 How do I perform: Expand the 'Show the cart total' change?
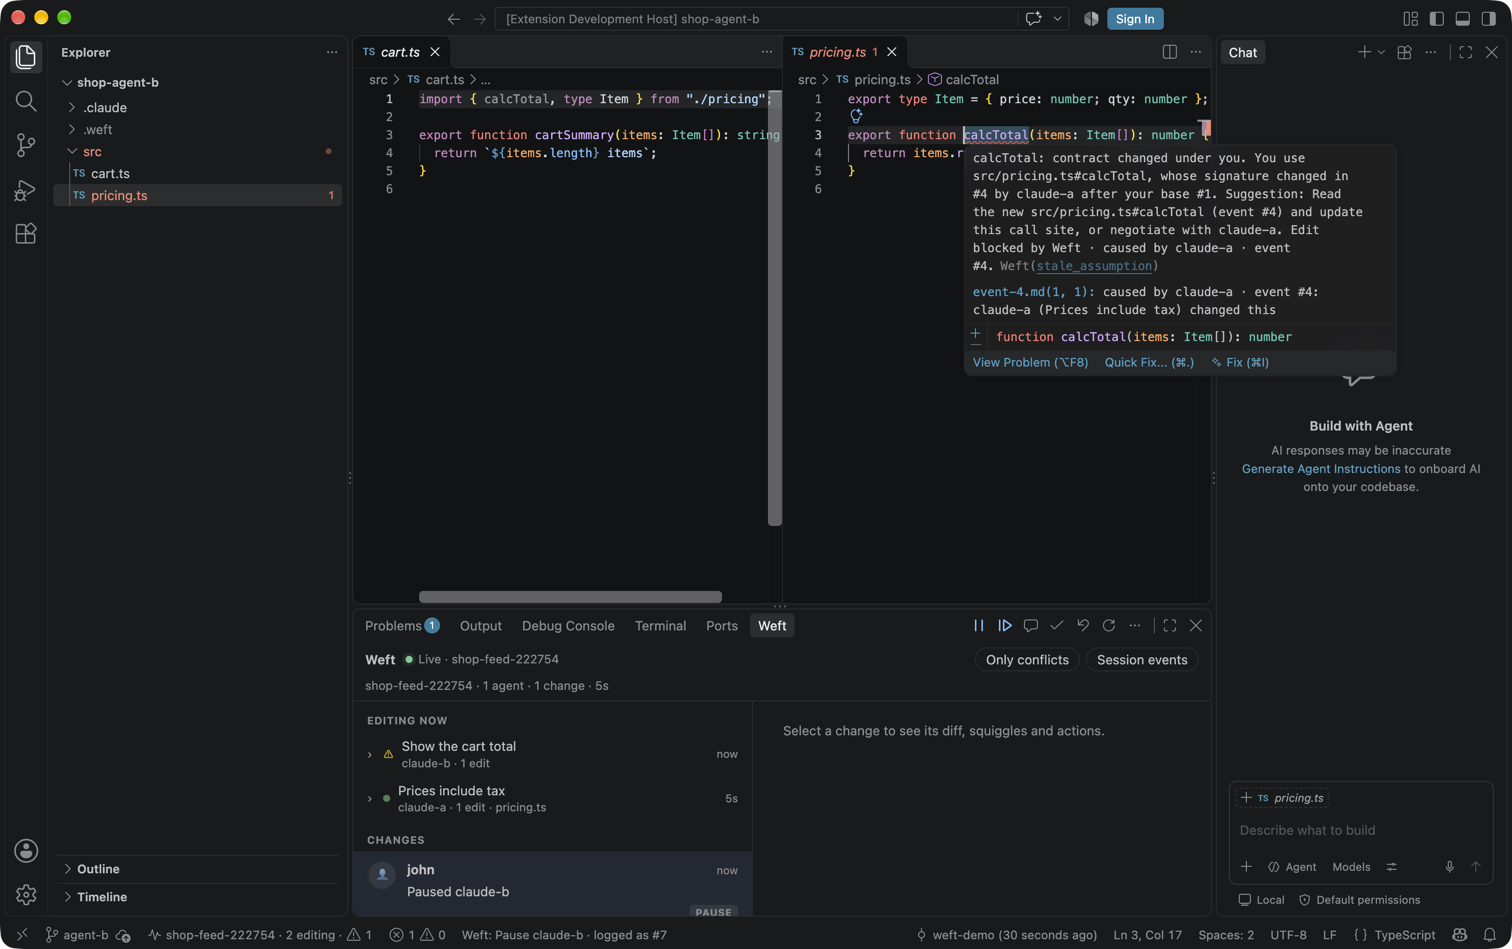[x=370, y=755]
